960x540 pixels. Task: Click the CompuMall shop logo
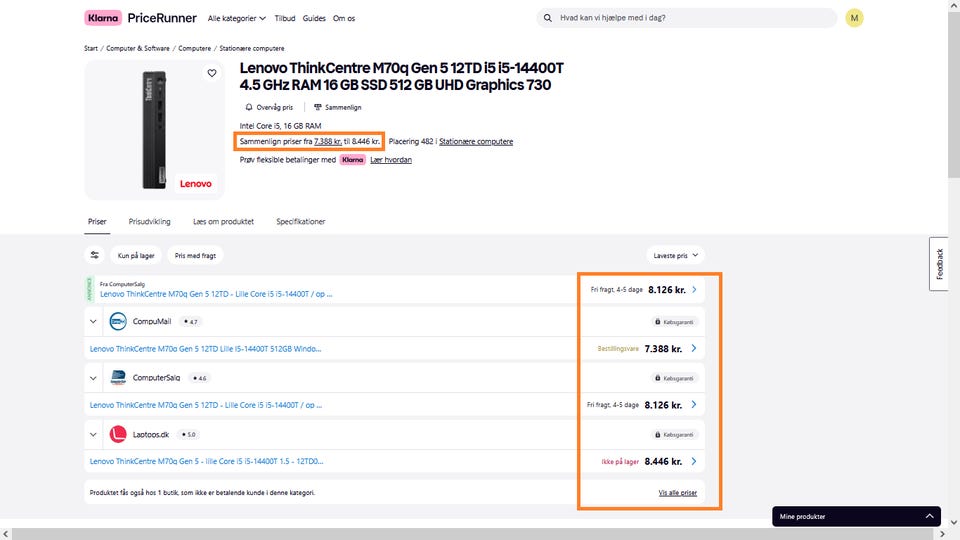118,321
